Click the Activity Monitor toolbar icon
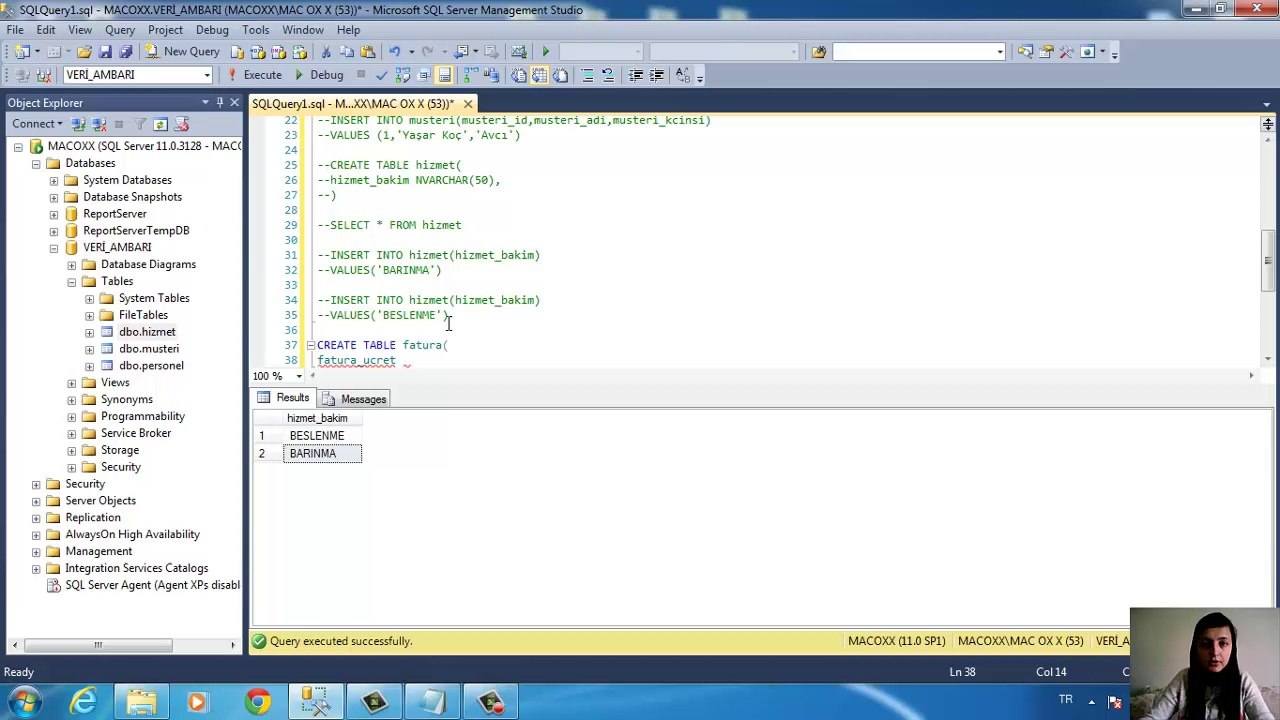 [518, 52]
